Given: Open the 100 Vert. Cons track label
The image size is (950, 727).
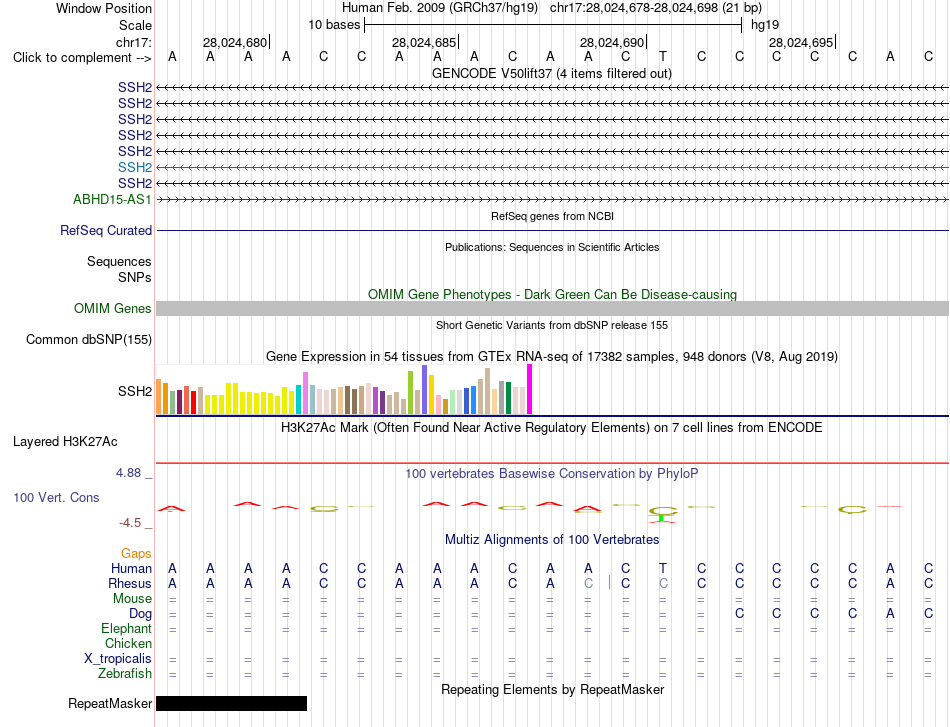Looking at the screenshot, I should [x=56, y=497].
